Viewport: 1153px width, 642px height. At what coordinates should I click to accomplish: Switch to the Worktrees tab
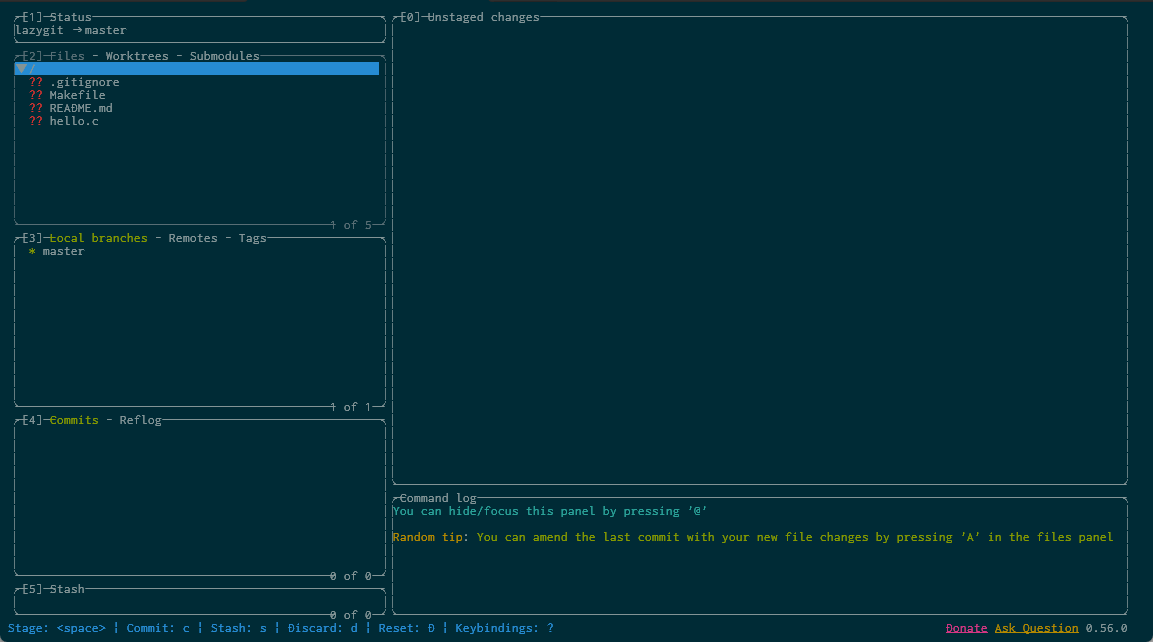137,56
